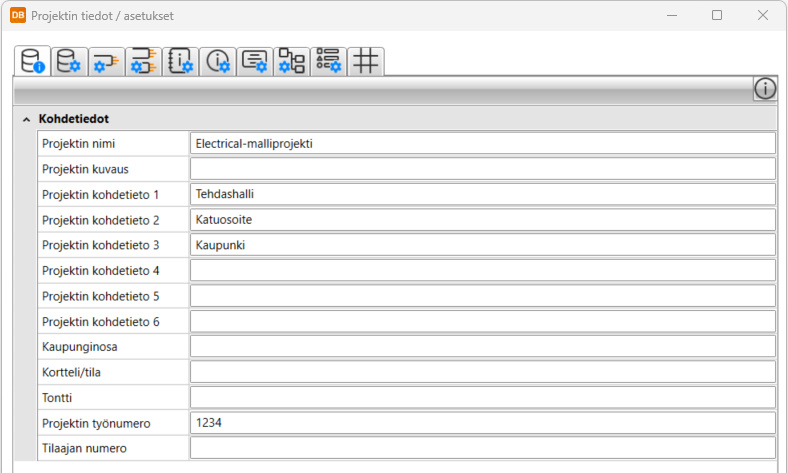Viewport: 788px width, 473px height.
Task: Select the multi-cable settings tab
Action: pyautogui.click(x=144, y=62)
